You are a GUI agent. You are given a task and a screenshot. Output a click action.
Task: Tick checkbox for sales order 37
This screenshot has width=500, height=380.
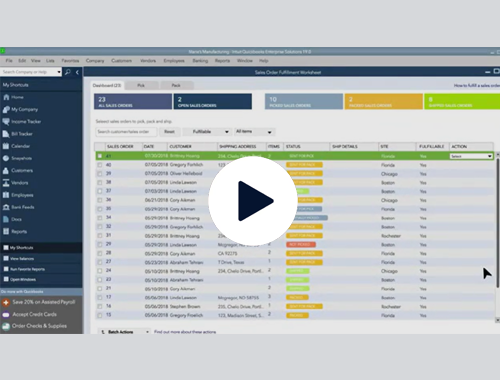point(99,191)
